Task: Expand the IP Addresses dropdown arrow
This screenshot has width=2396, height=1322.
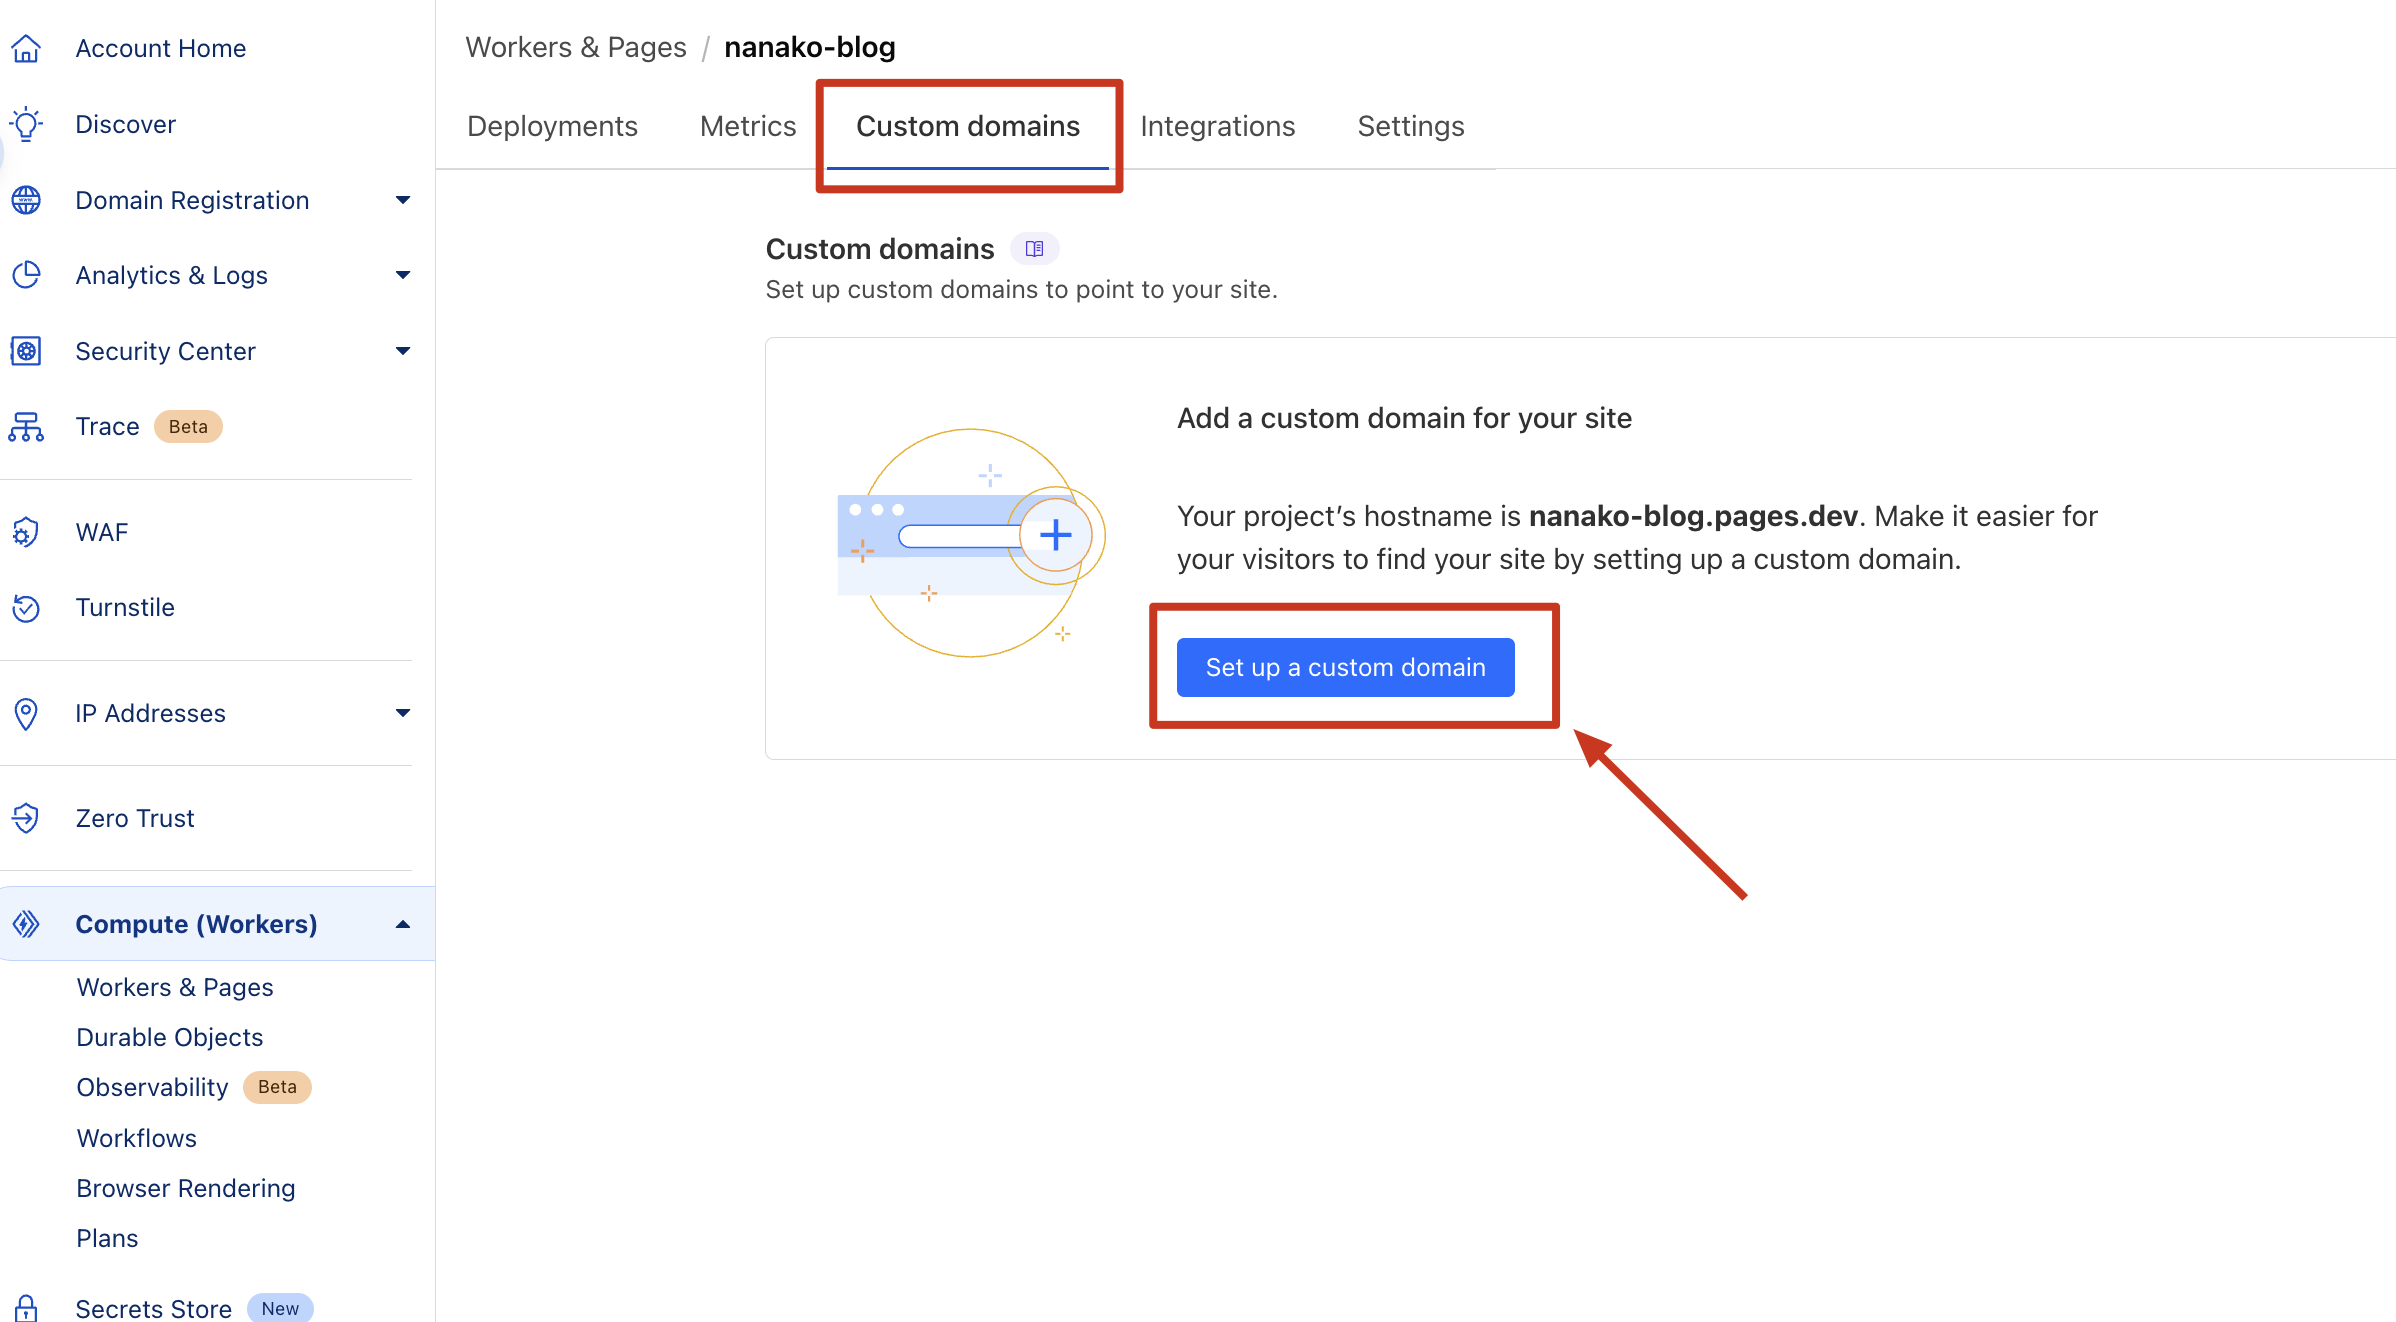Action: [x=402, y=713]
